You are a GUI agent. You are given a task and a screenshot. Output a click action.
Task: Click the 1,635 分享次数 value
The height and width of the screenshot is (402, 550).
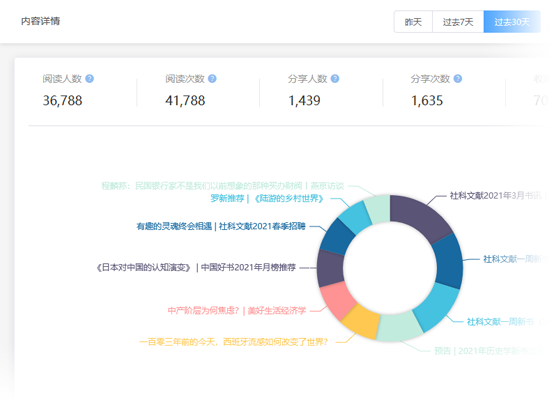(x=427, y=101)
